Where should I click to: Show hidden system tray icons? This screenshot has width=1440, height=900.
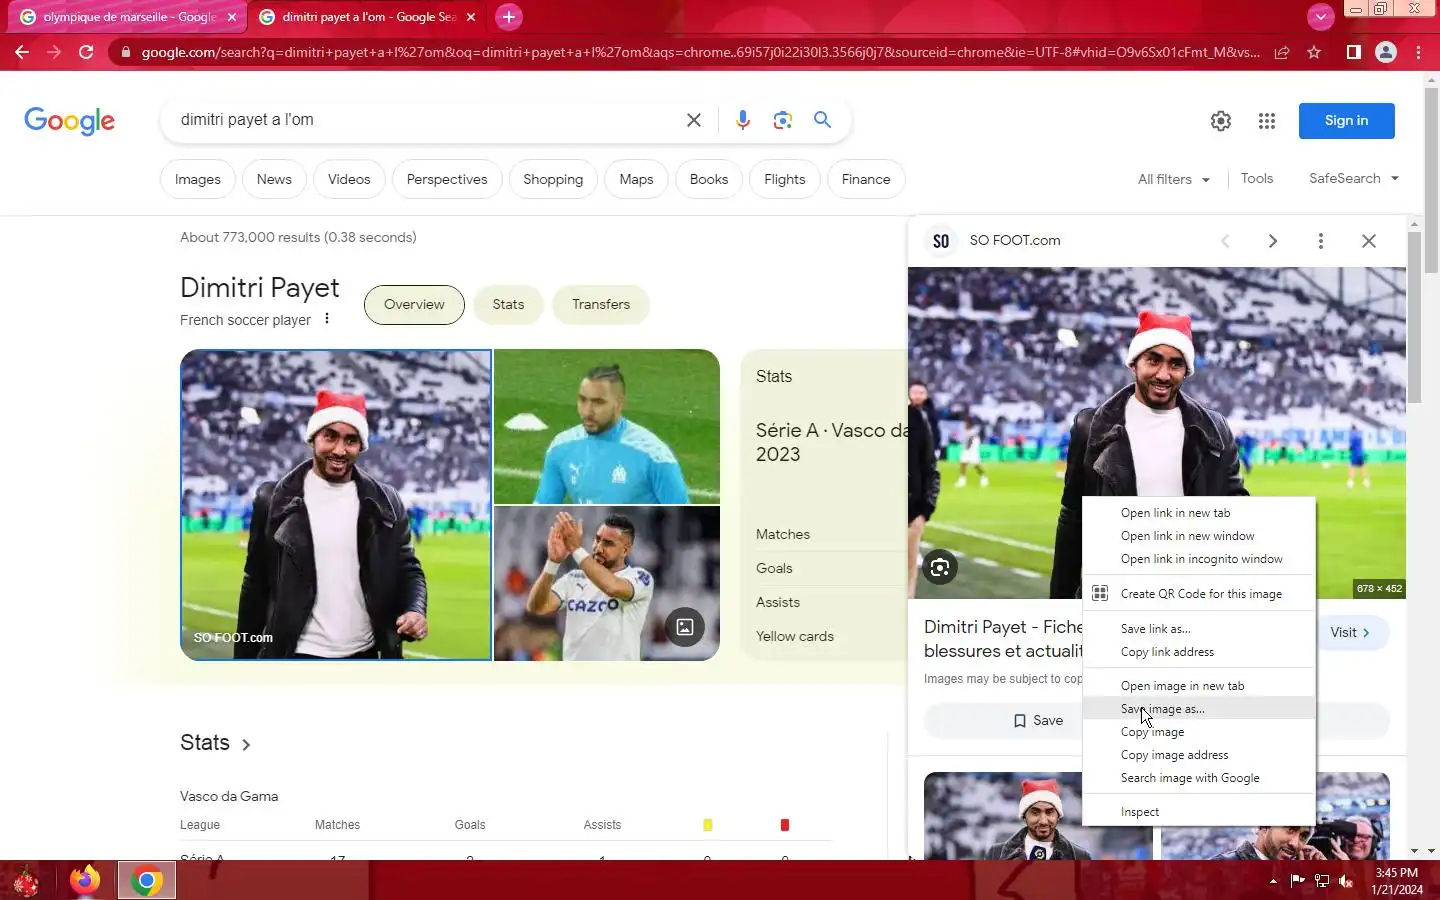click(x=1273, y=881)
